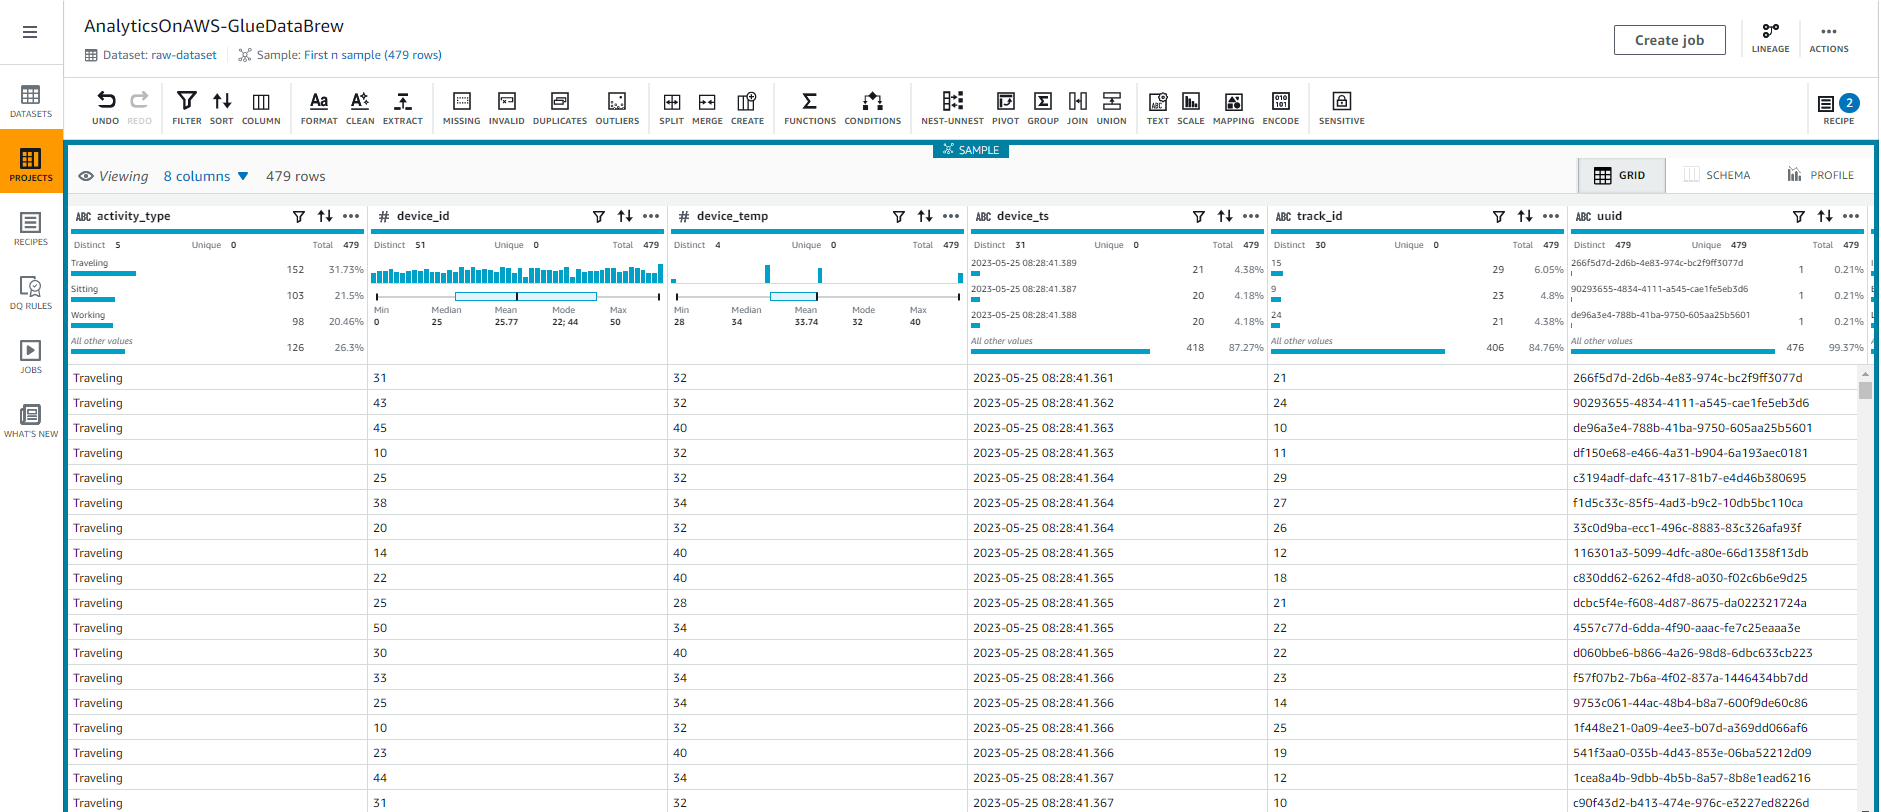The width and height of the screenshot is (1881, 812).
Task: Open the Sort tool
Action: pyautogui.click(x=222, y=107)
